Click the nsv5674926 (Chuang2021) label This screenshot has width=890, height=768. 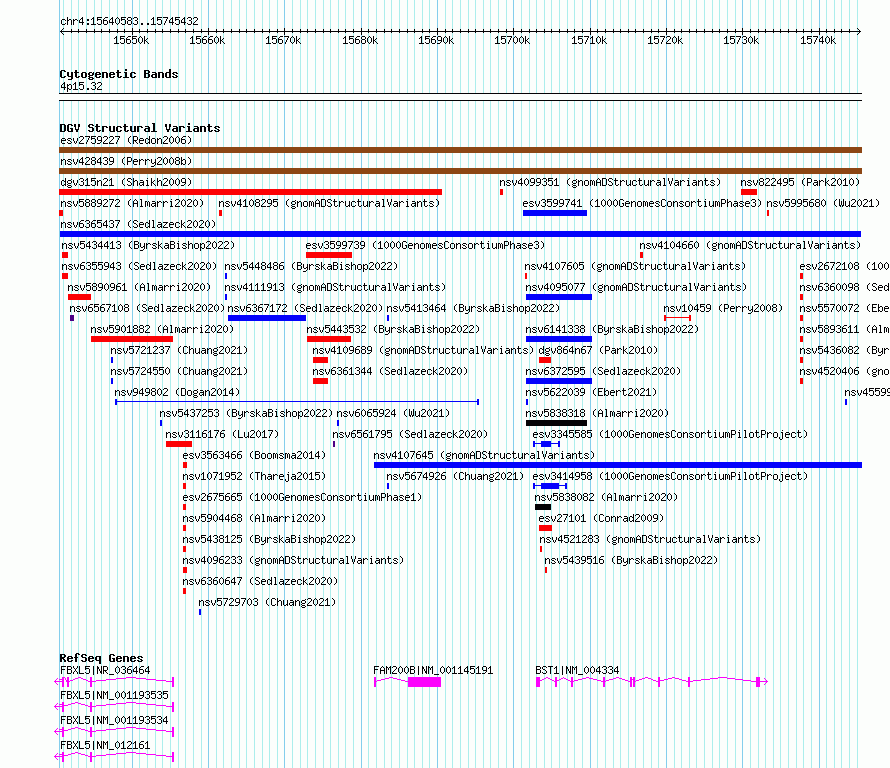point(456,476)
